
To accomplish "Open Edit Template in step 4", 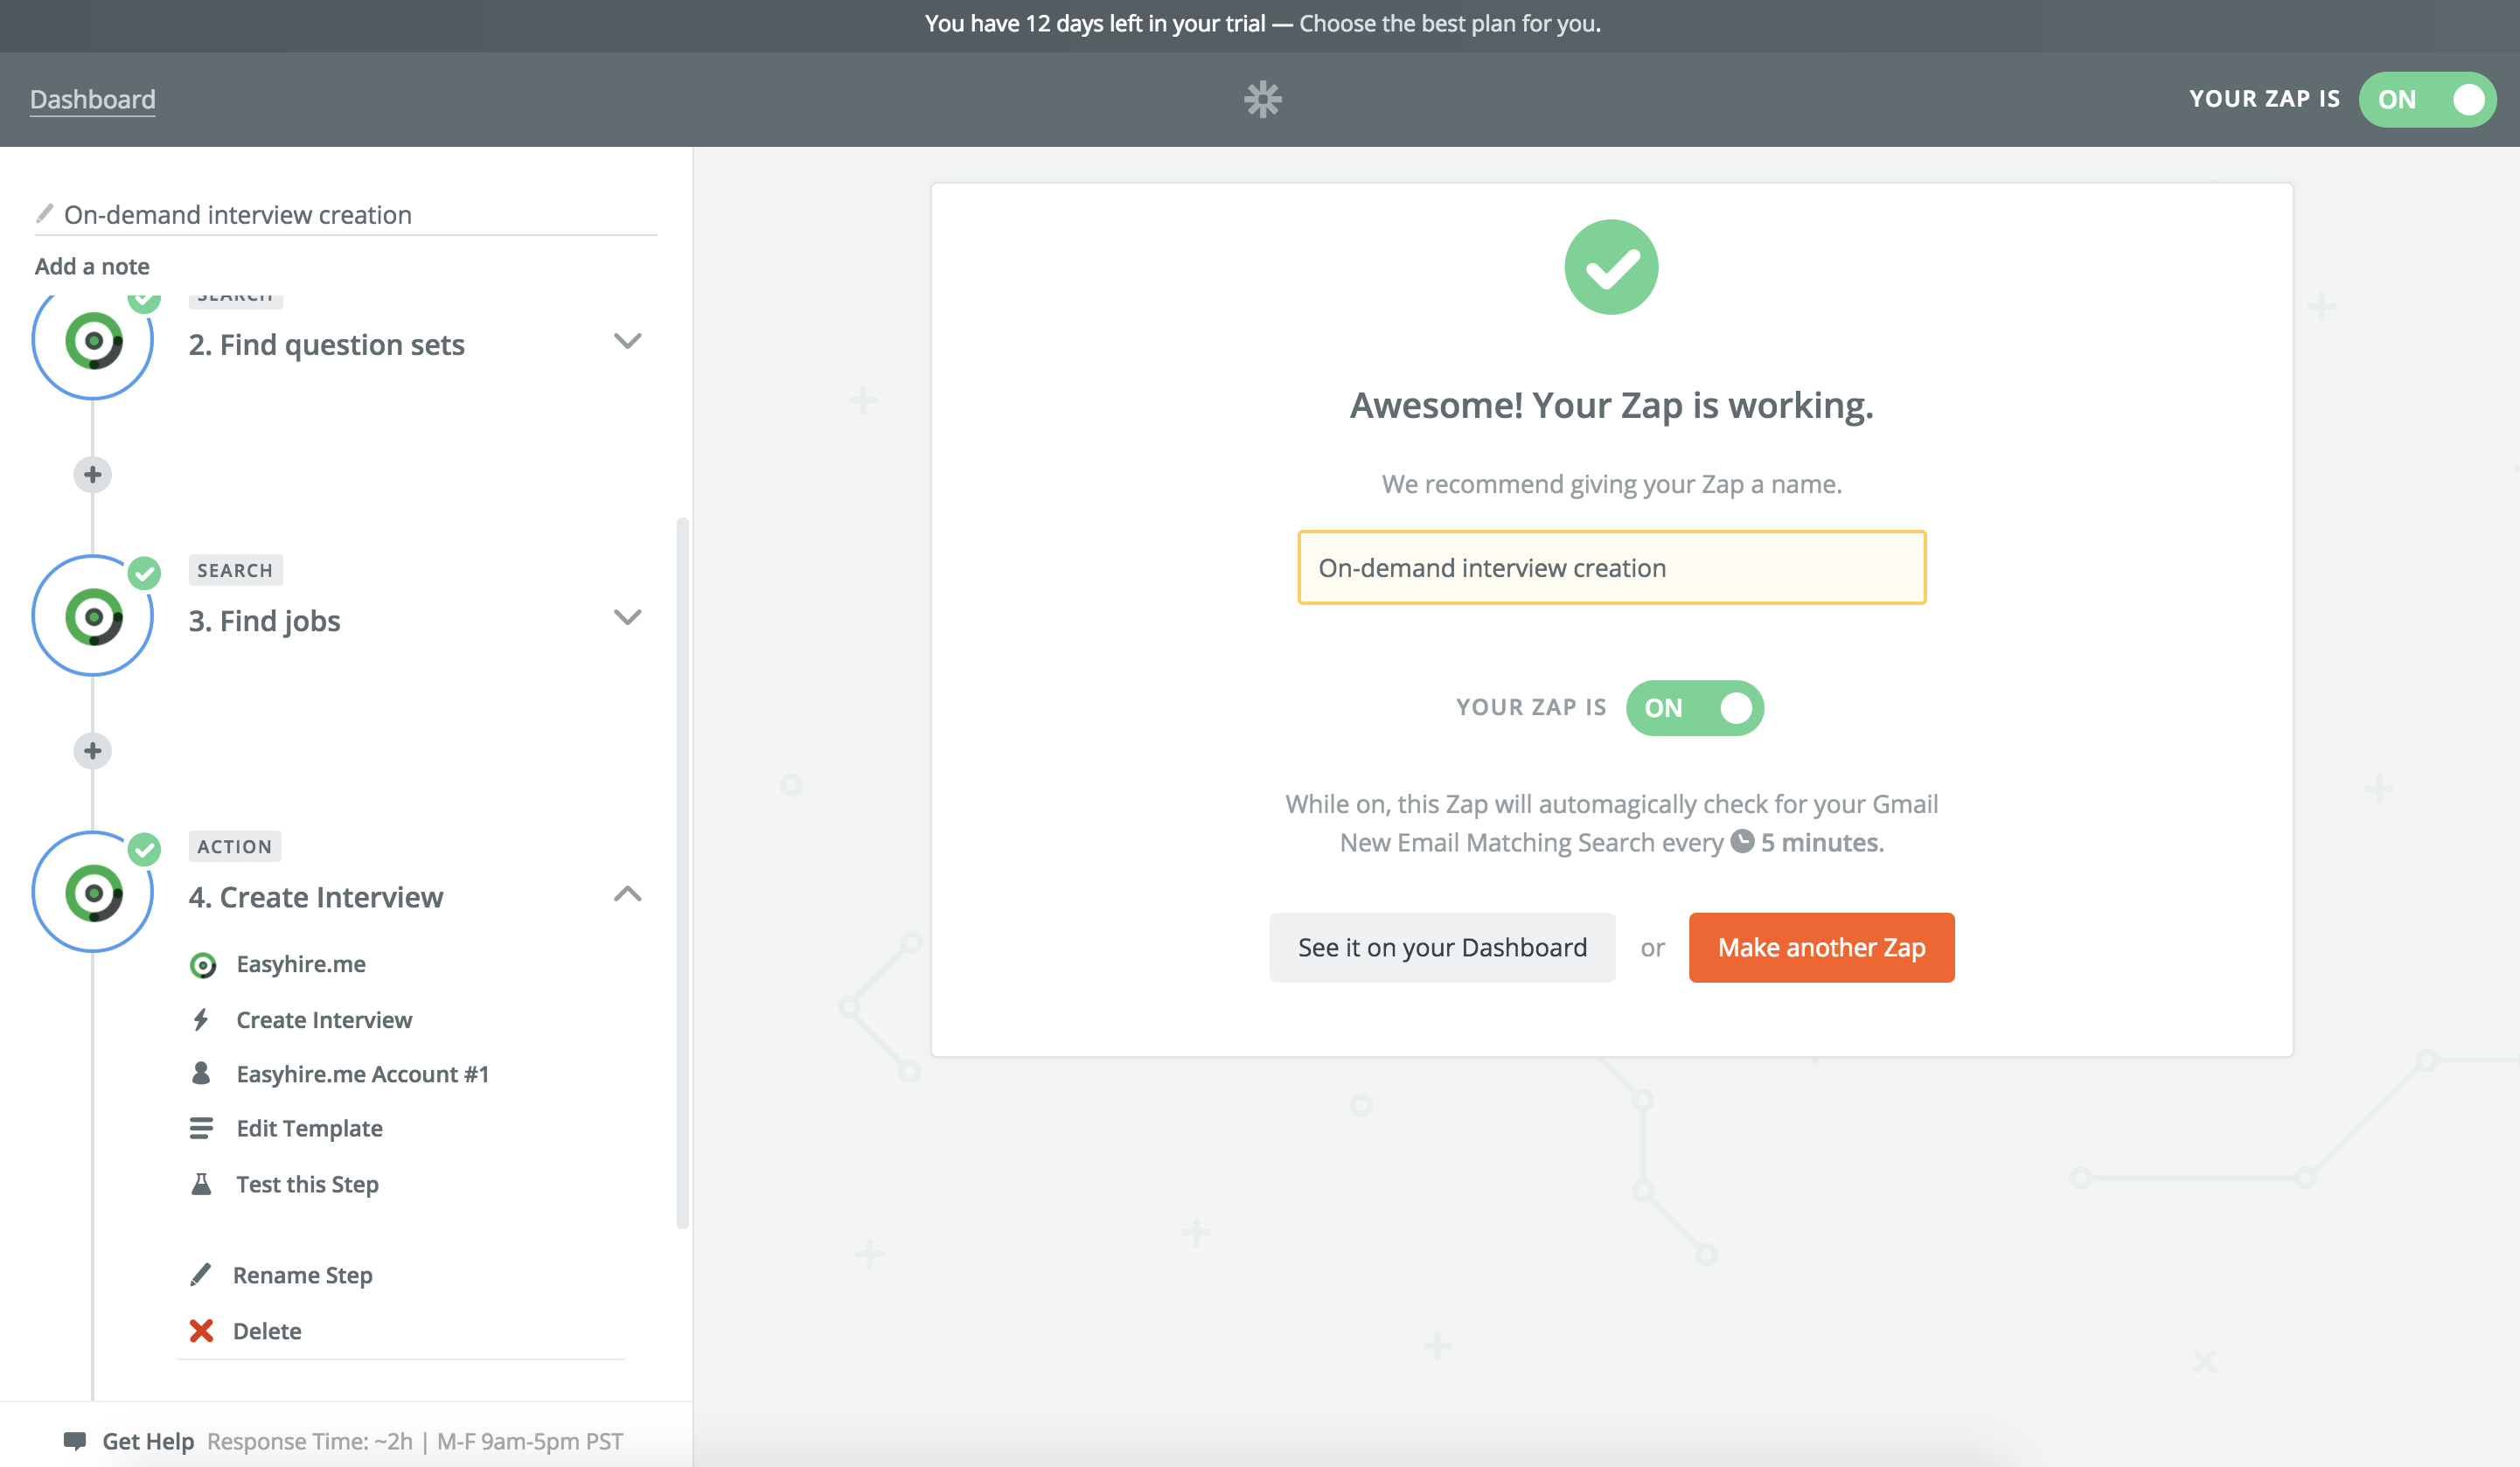I will 309,1128.
